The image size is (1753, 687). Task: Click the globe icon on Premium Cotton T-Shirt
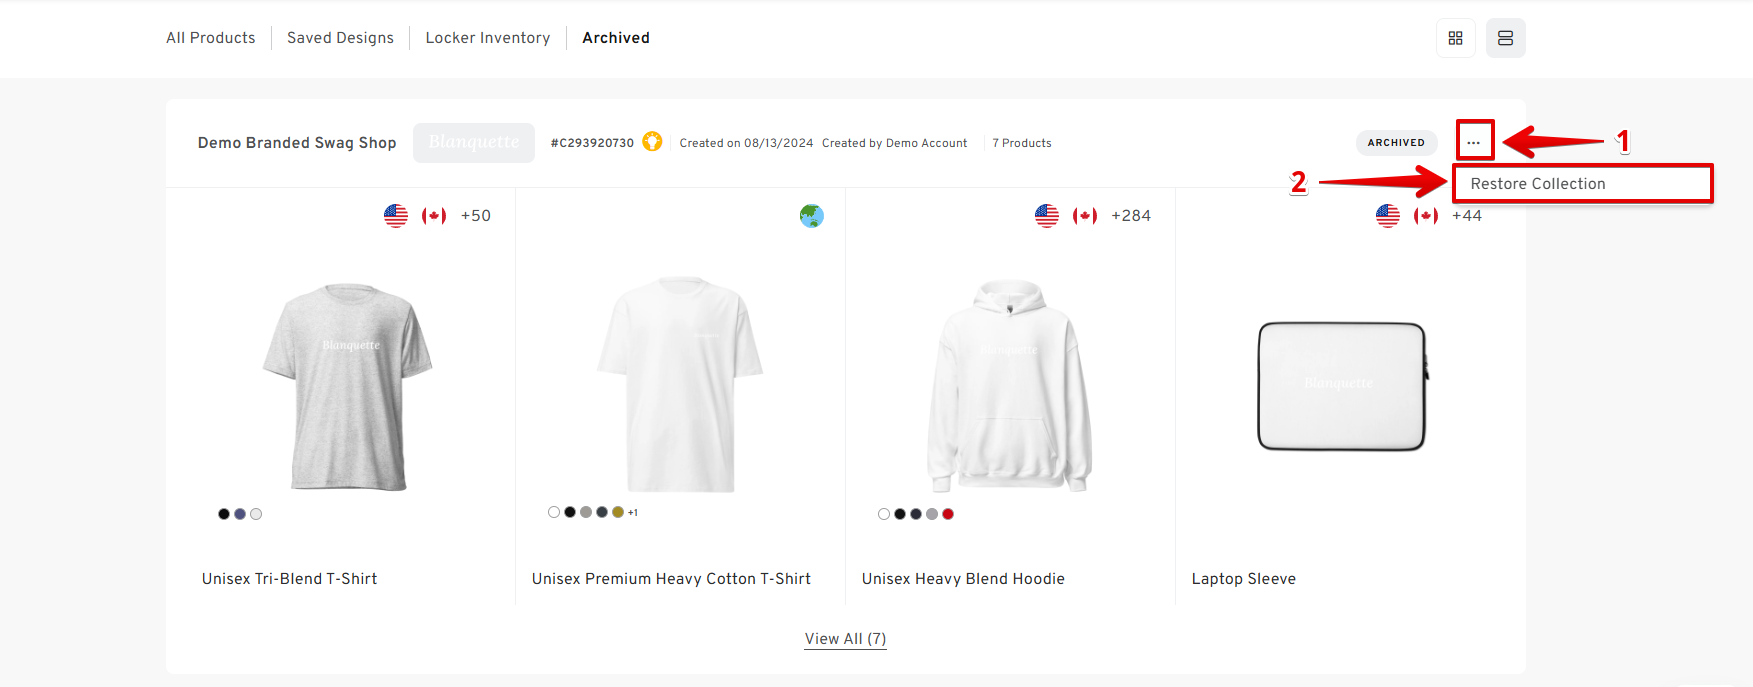811,216
